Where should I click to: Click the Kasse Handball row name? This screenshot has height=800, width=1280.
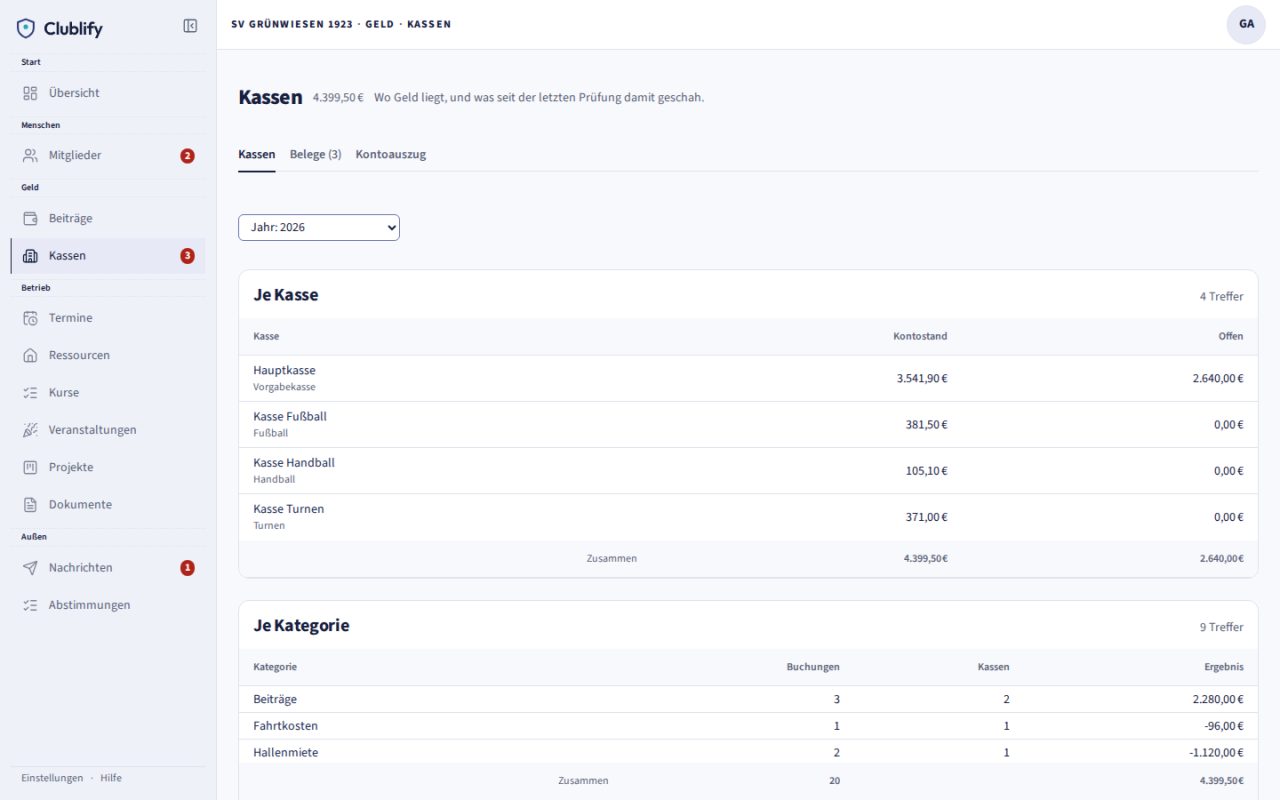[x=294, y=463]
